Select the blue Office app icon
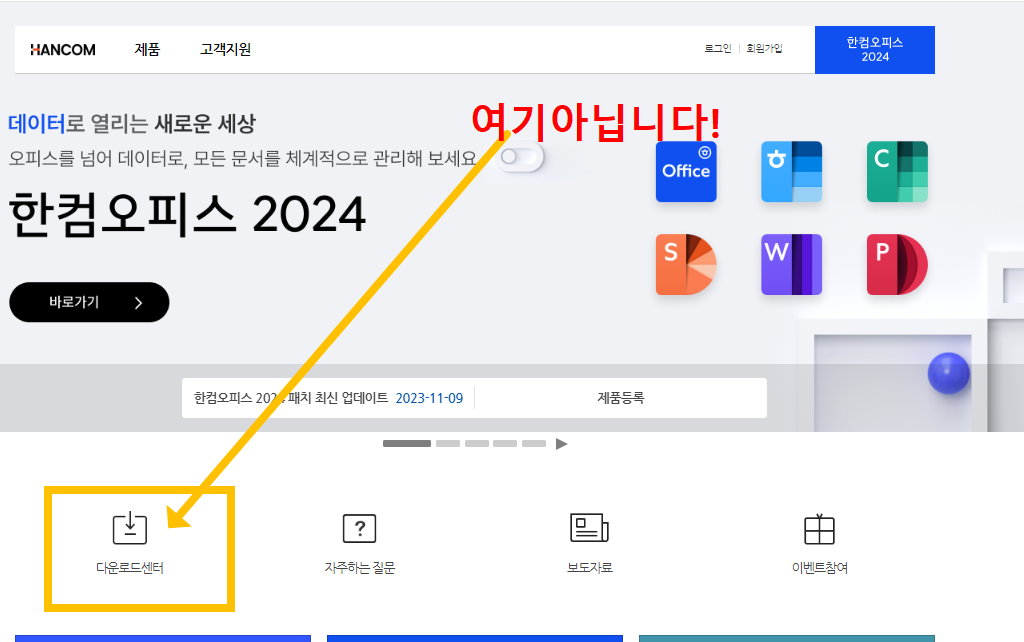The width and height of the screenshot is (1024, 642). 686,171
